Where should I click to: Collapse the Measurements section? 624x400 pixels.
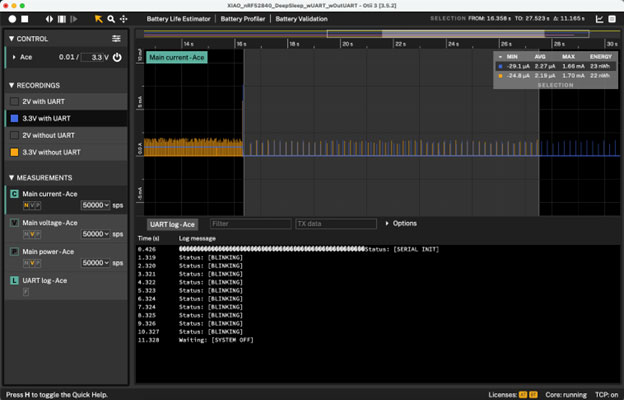point(12,177)
